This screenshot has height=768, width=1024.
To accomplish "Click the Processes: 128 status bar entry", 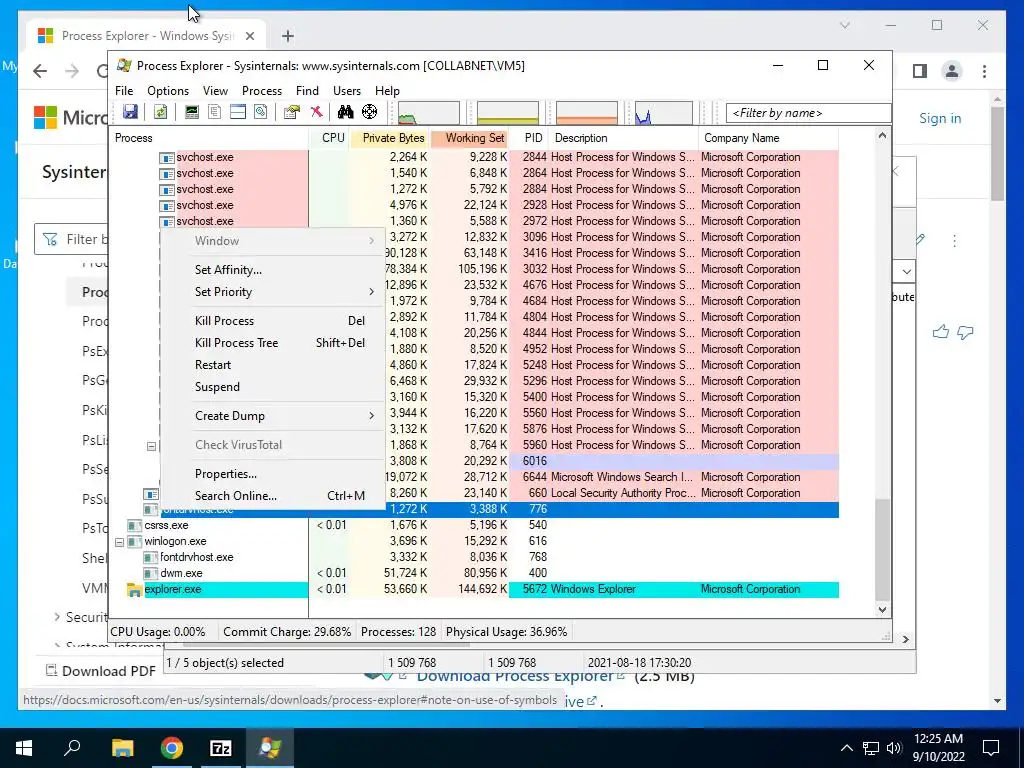I will (398, 632).
